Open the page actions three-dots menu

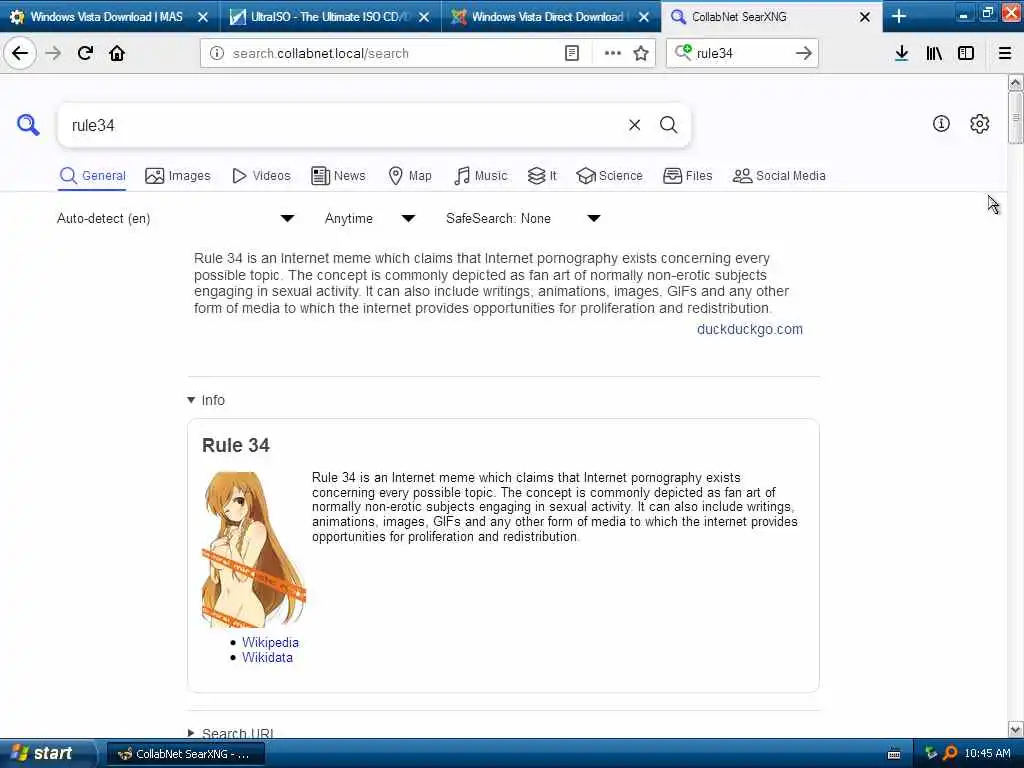(612, 53)
